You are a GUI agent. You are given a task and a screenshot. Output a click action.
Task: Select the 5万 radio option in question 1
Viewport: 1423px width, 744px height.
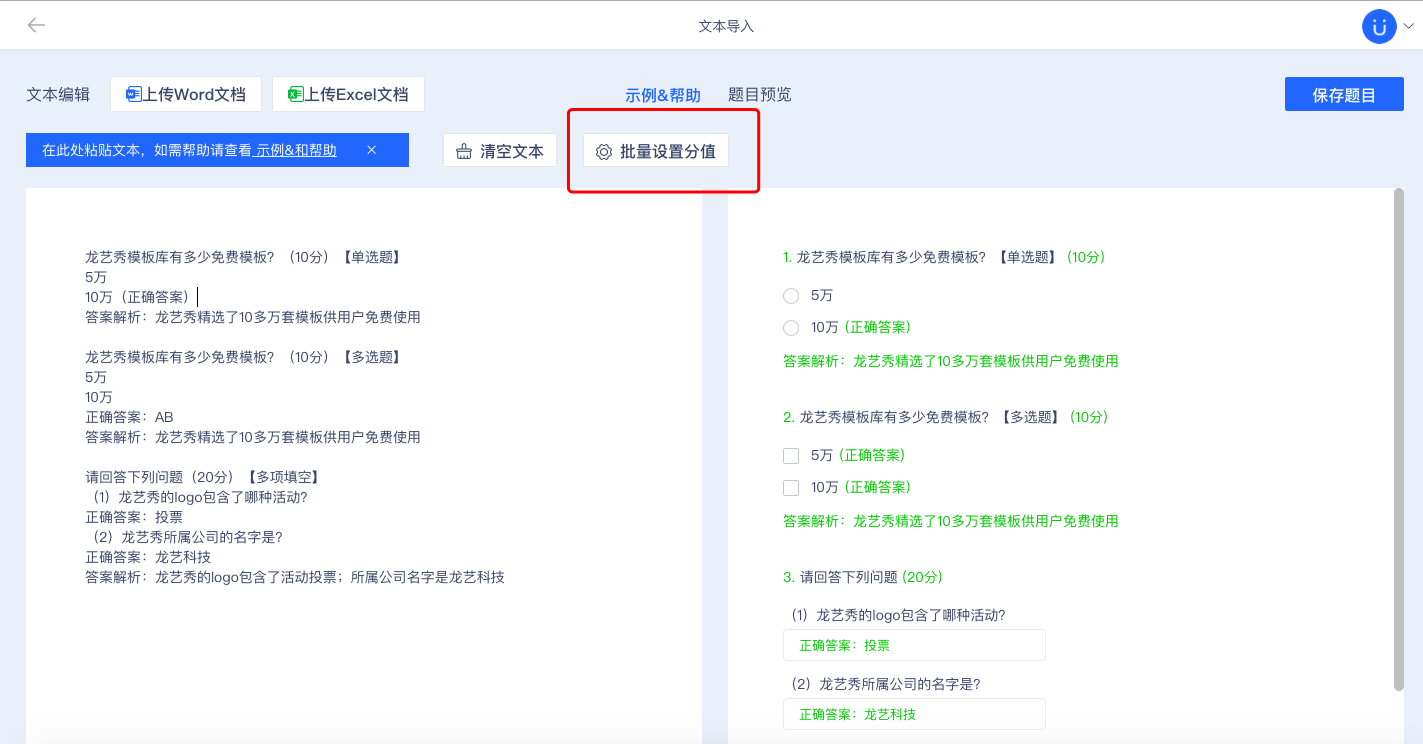point(791,296)
